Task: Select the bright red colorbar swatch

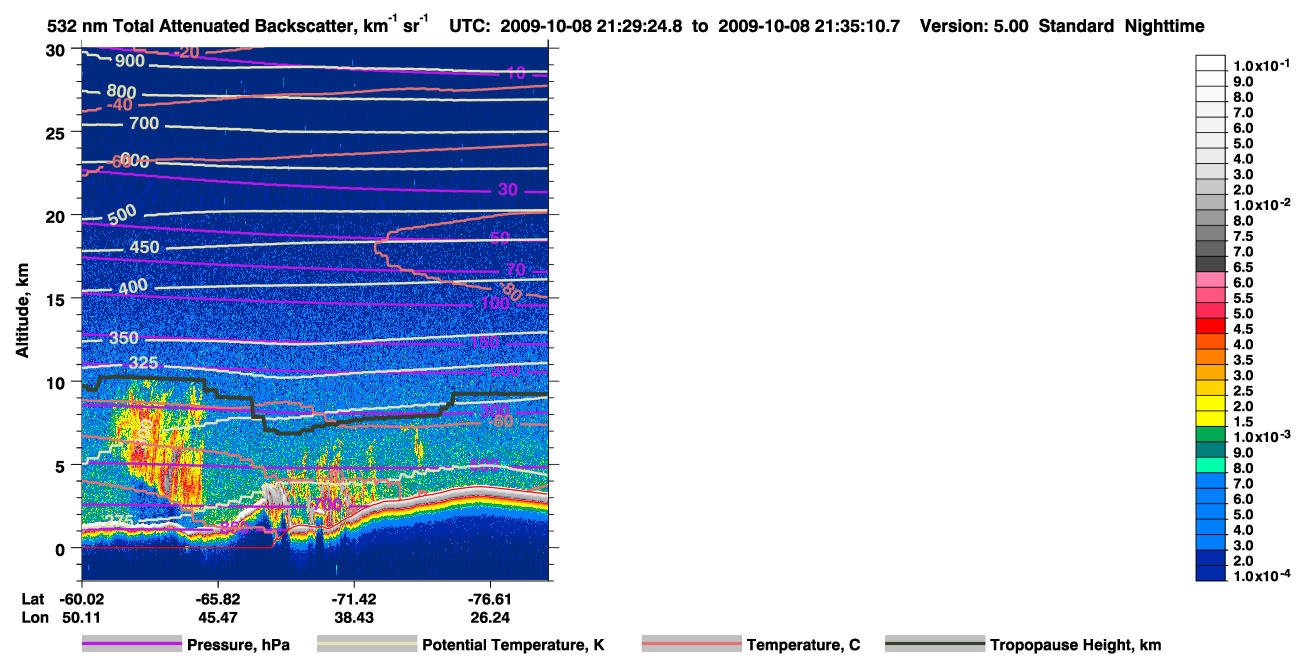Action: 1211,328
